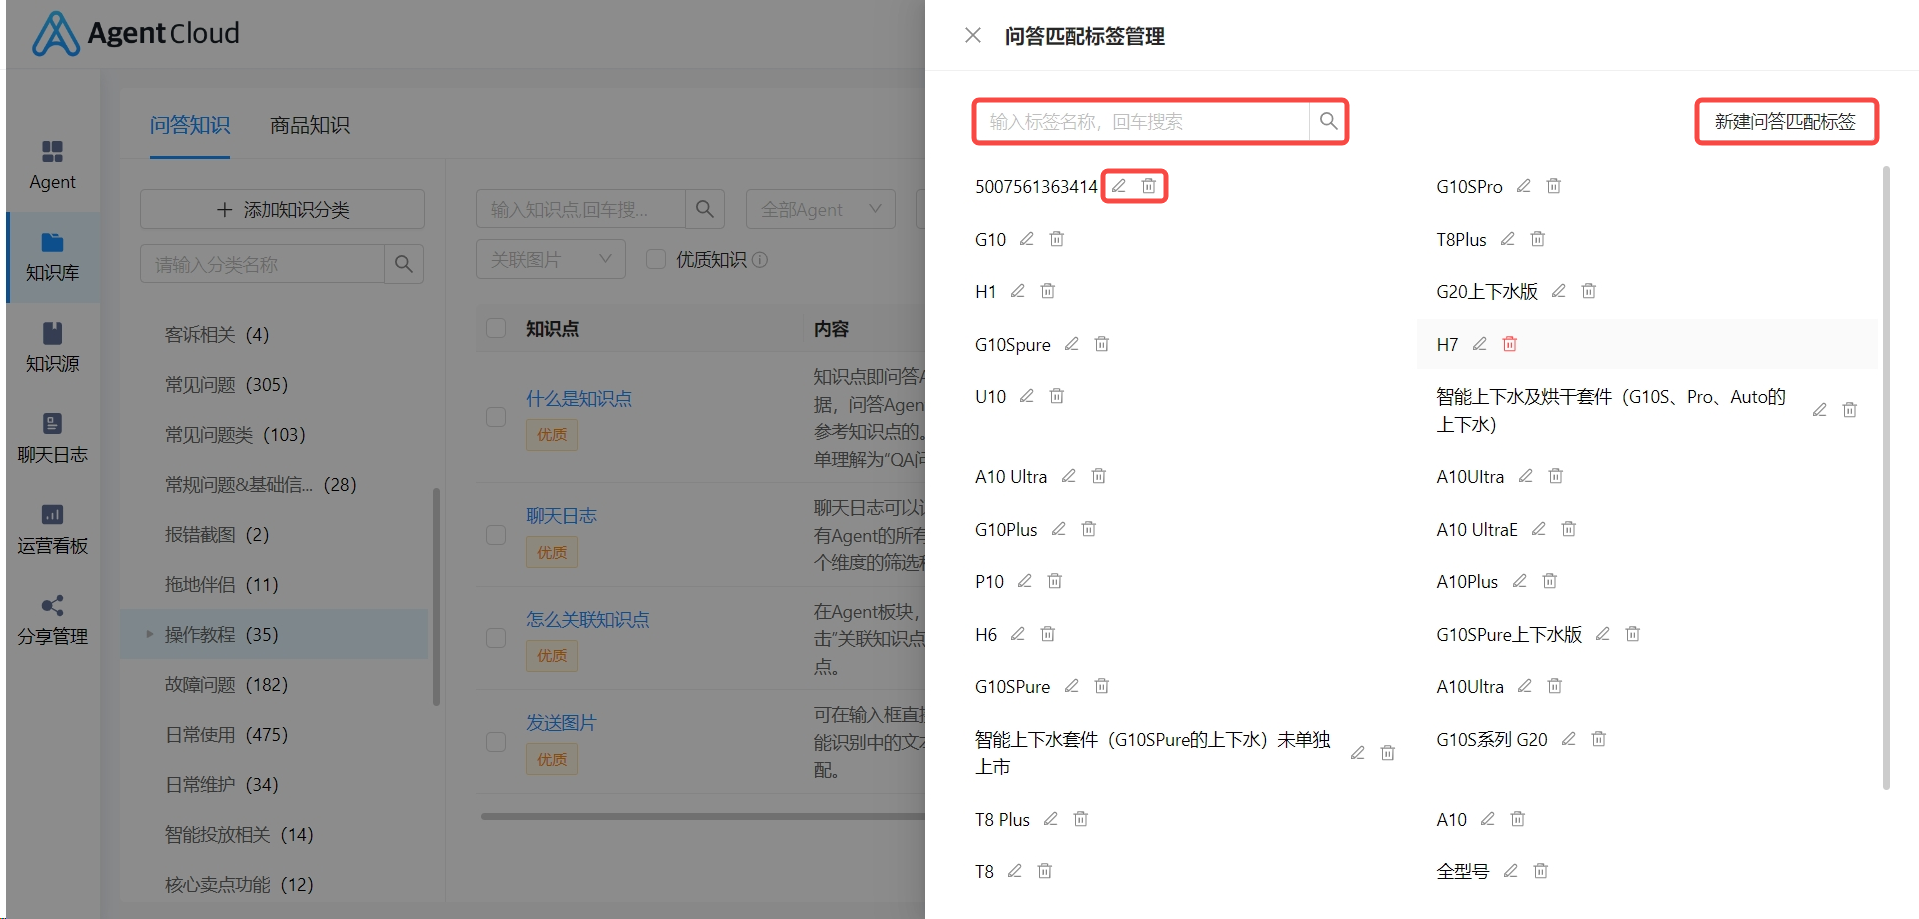The height and width of the screenshot is (919, 1919).
Task: Edit the T8 Plus tag
Action: coord(1051,819)
